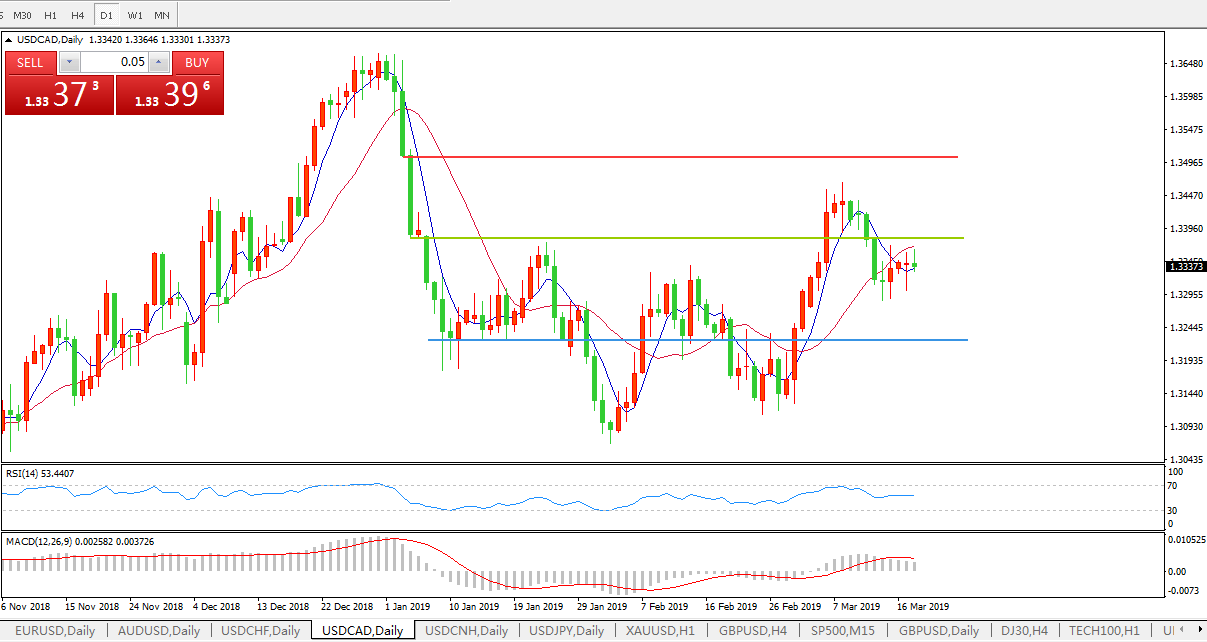Collapse the one-click trading panel triangle

click(10, 40)
